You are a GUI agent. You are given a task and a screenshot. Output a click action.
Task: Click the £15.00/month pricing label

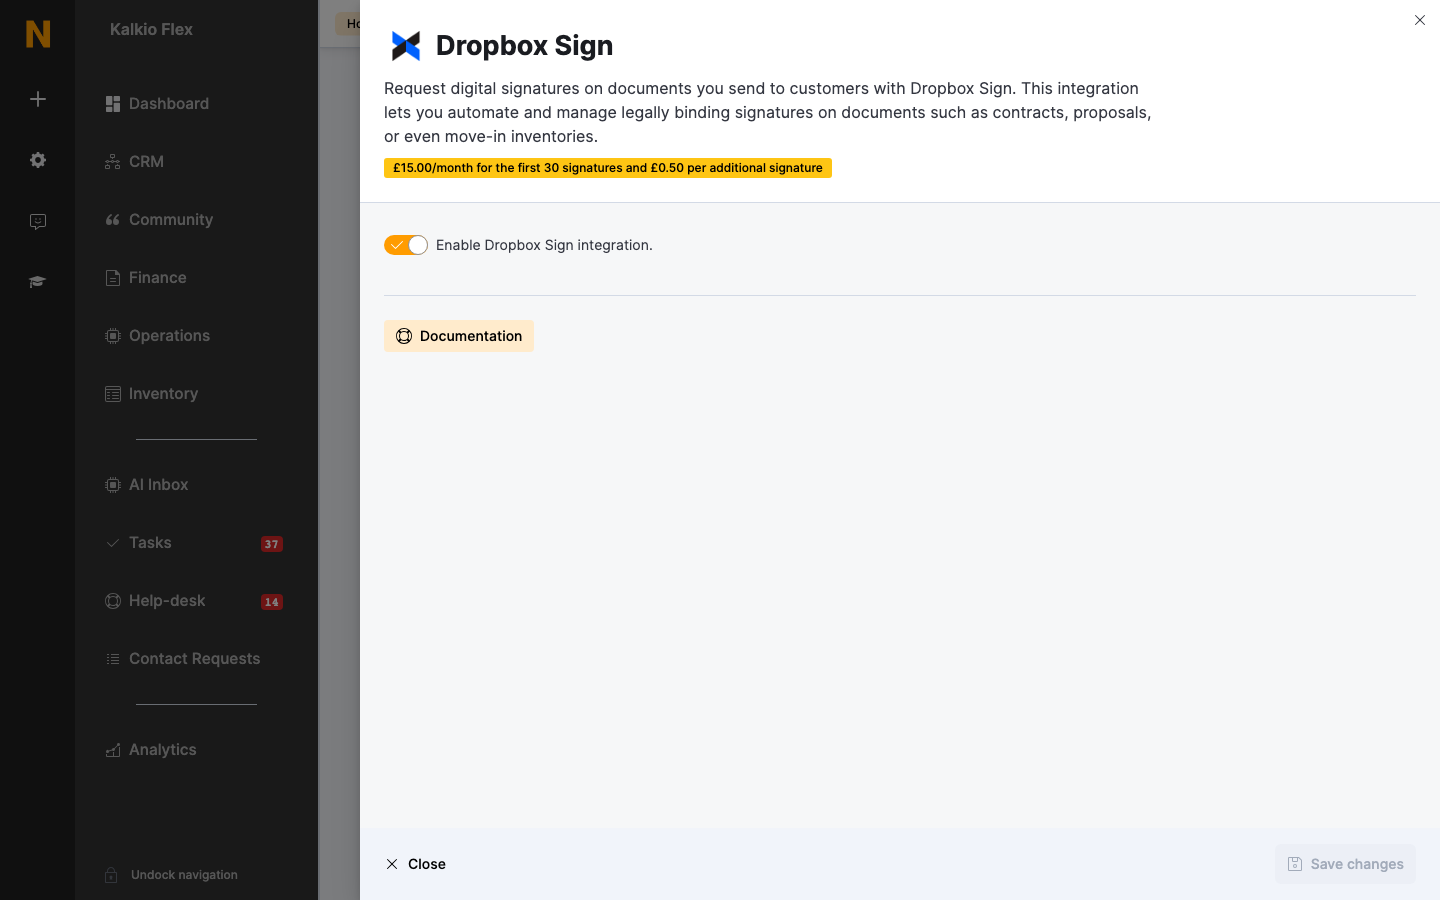(x=608, y=168)
